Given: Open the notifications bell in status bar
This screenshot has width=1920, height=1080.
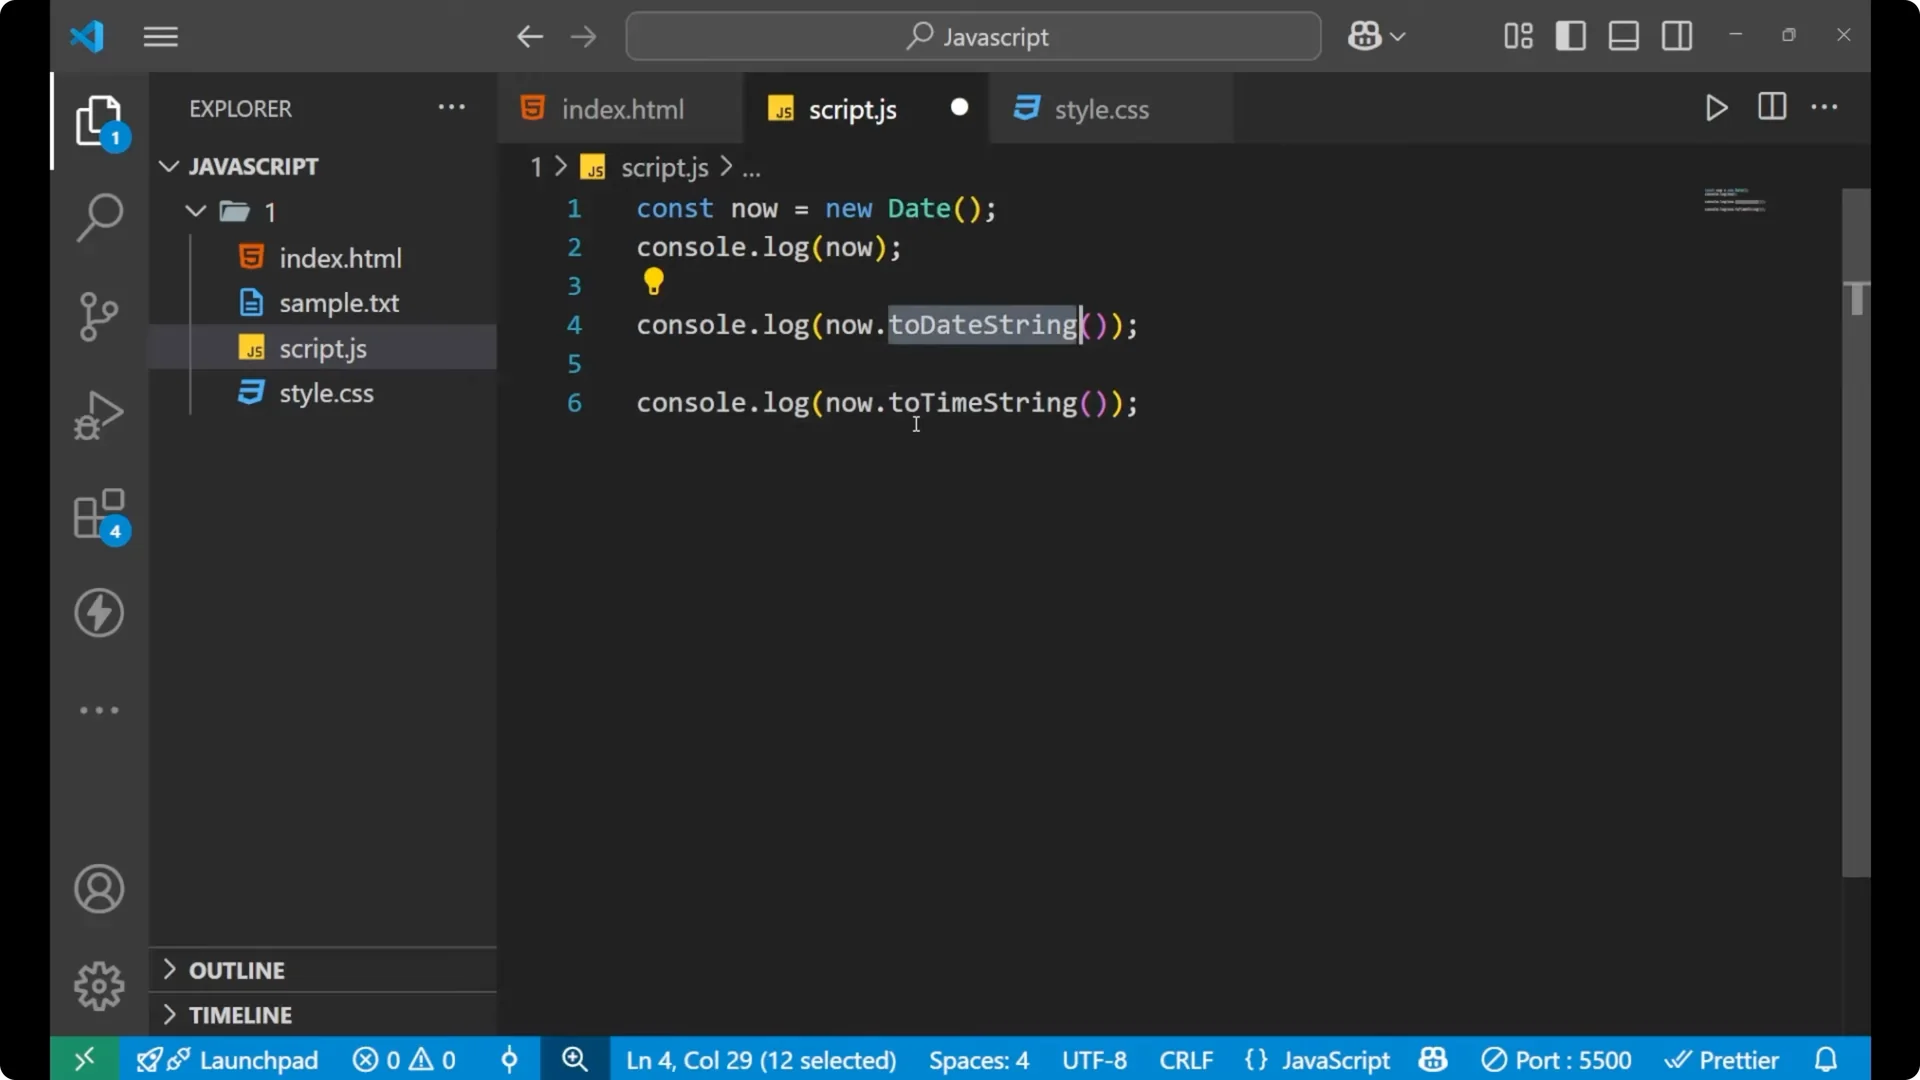Looking at the screenshot, I should coord(1826,1059).
